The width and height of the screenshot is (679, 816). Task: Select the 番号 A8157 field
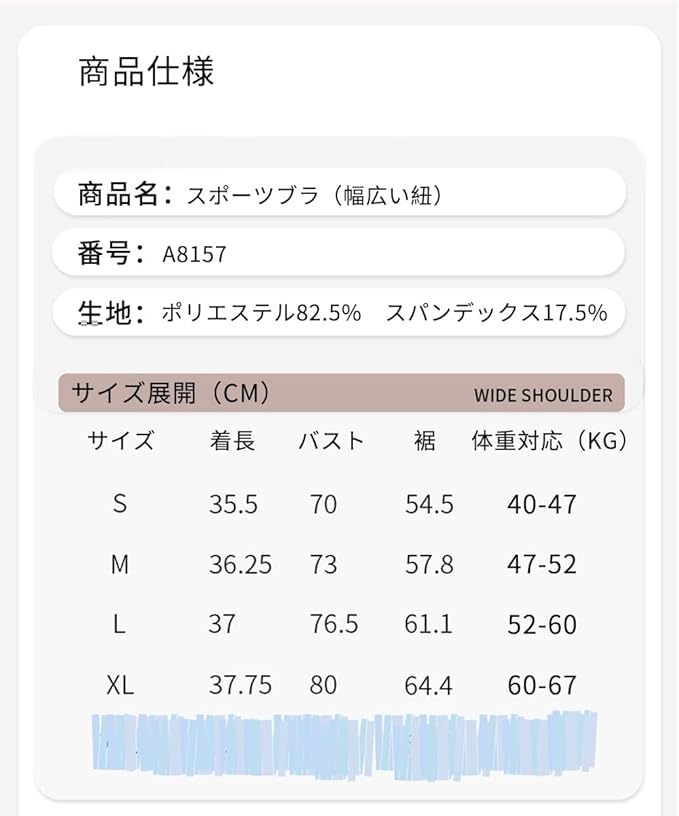pyautogui.click(x=338, y=254)
